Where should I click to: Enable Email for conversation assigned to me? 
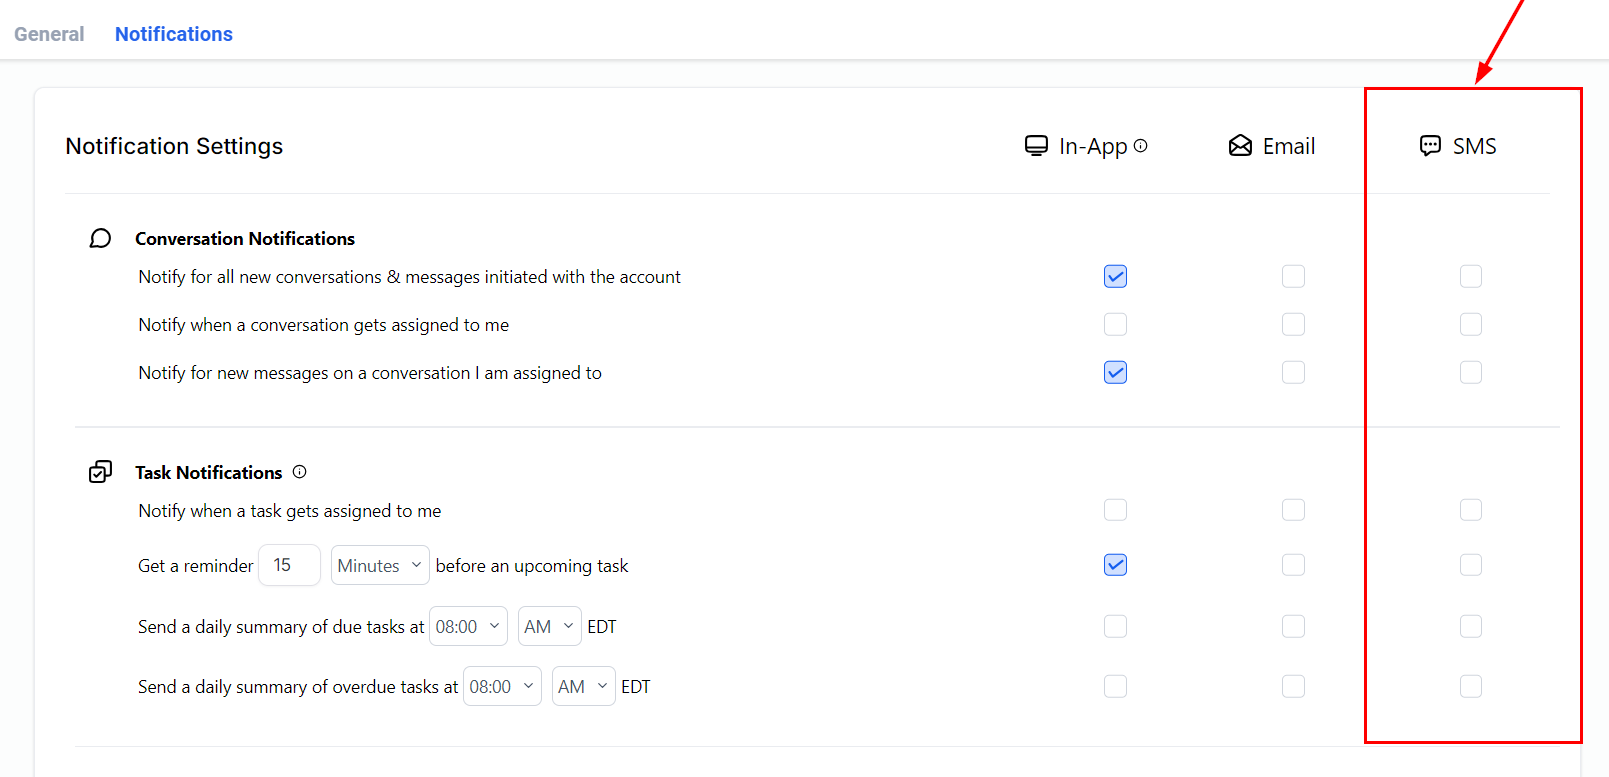point(1293,324)
